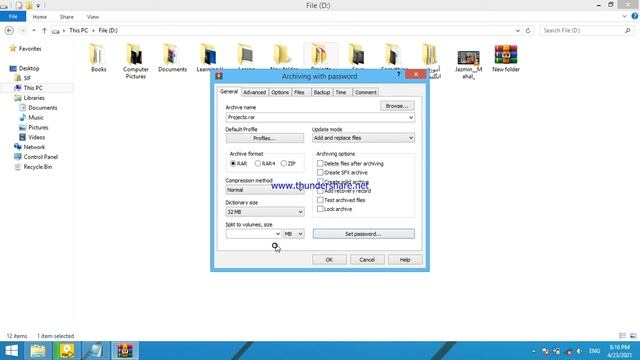Click the search magnifier icon
The width and height of the screenshot is (640, 360).
pyautogui.click(x=627, y=31)
